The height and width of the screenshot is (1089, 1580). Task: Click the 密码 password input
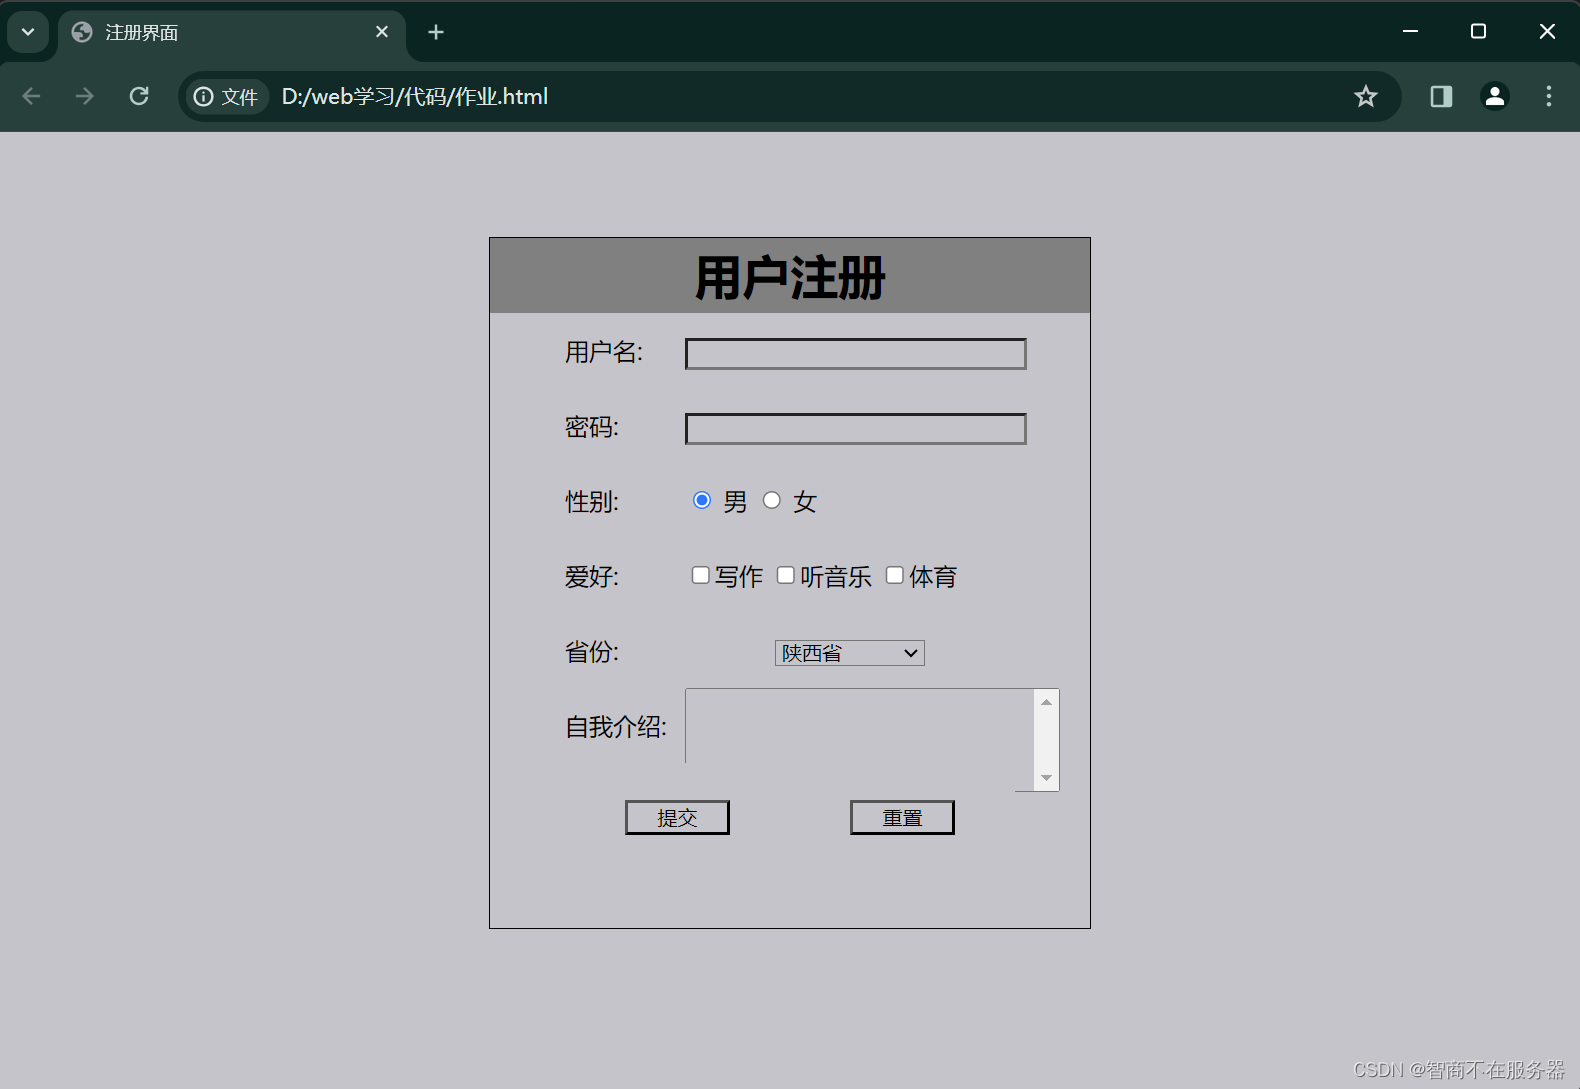pos(856,429)
